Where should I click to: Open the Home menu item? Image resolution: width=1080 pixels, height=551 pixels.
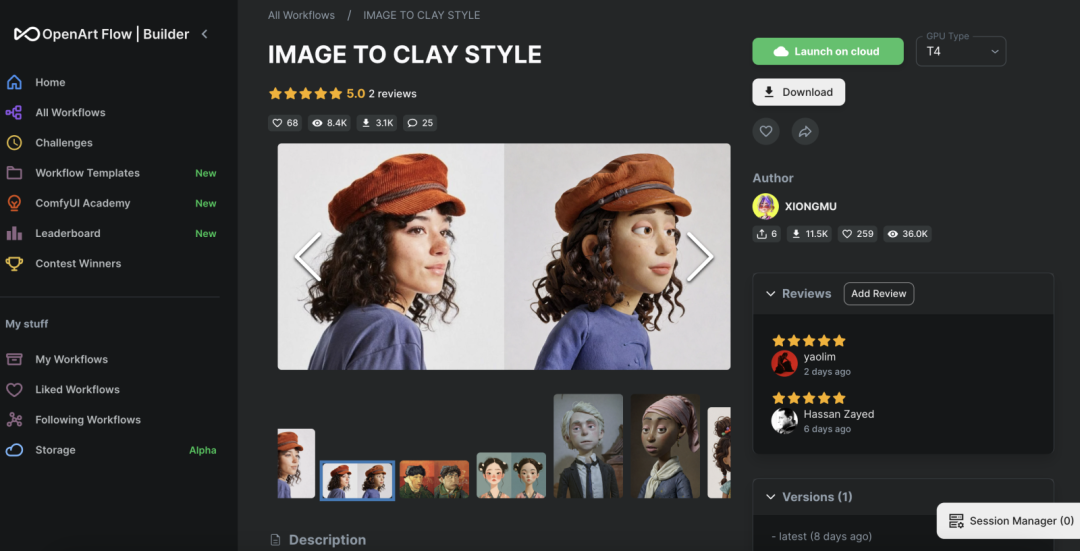[x=50, y=82]
